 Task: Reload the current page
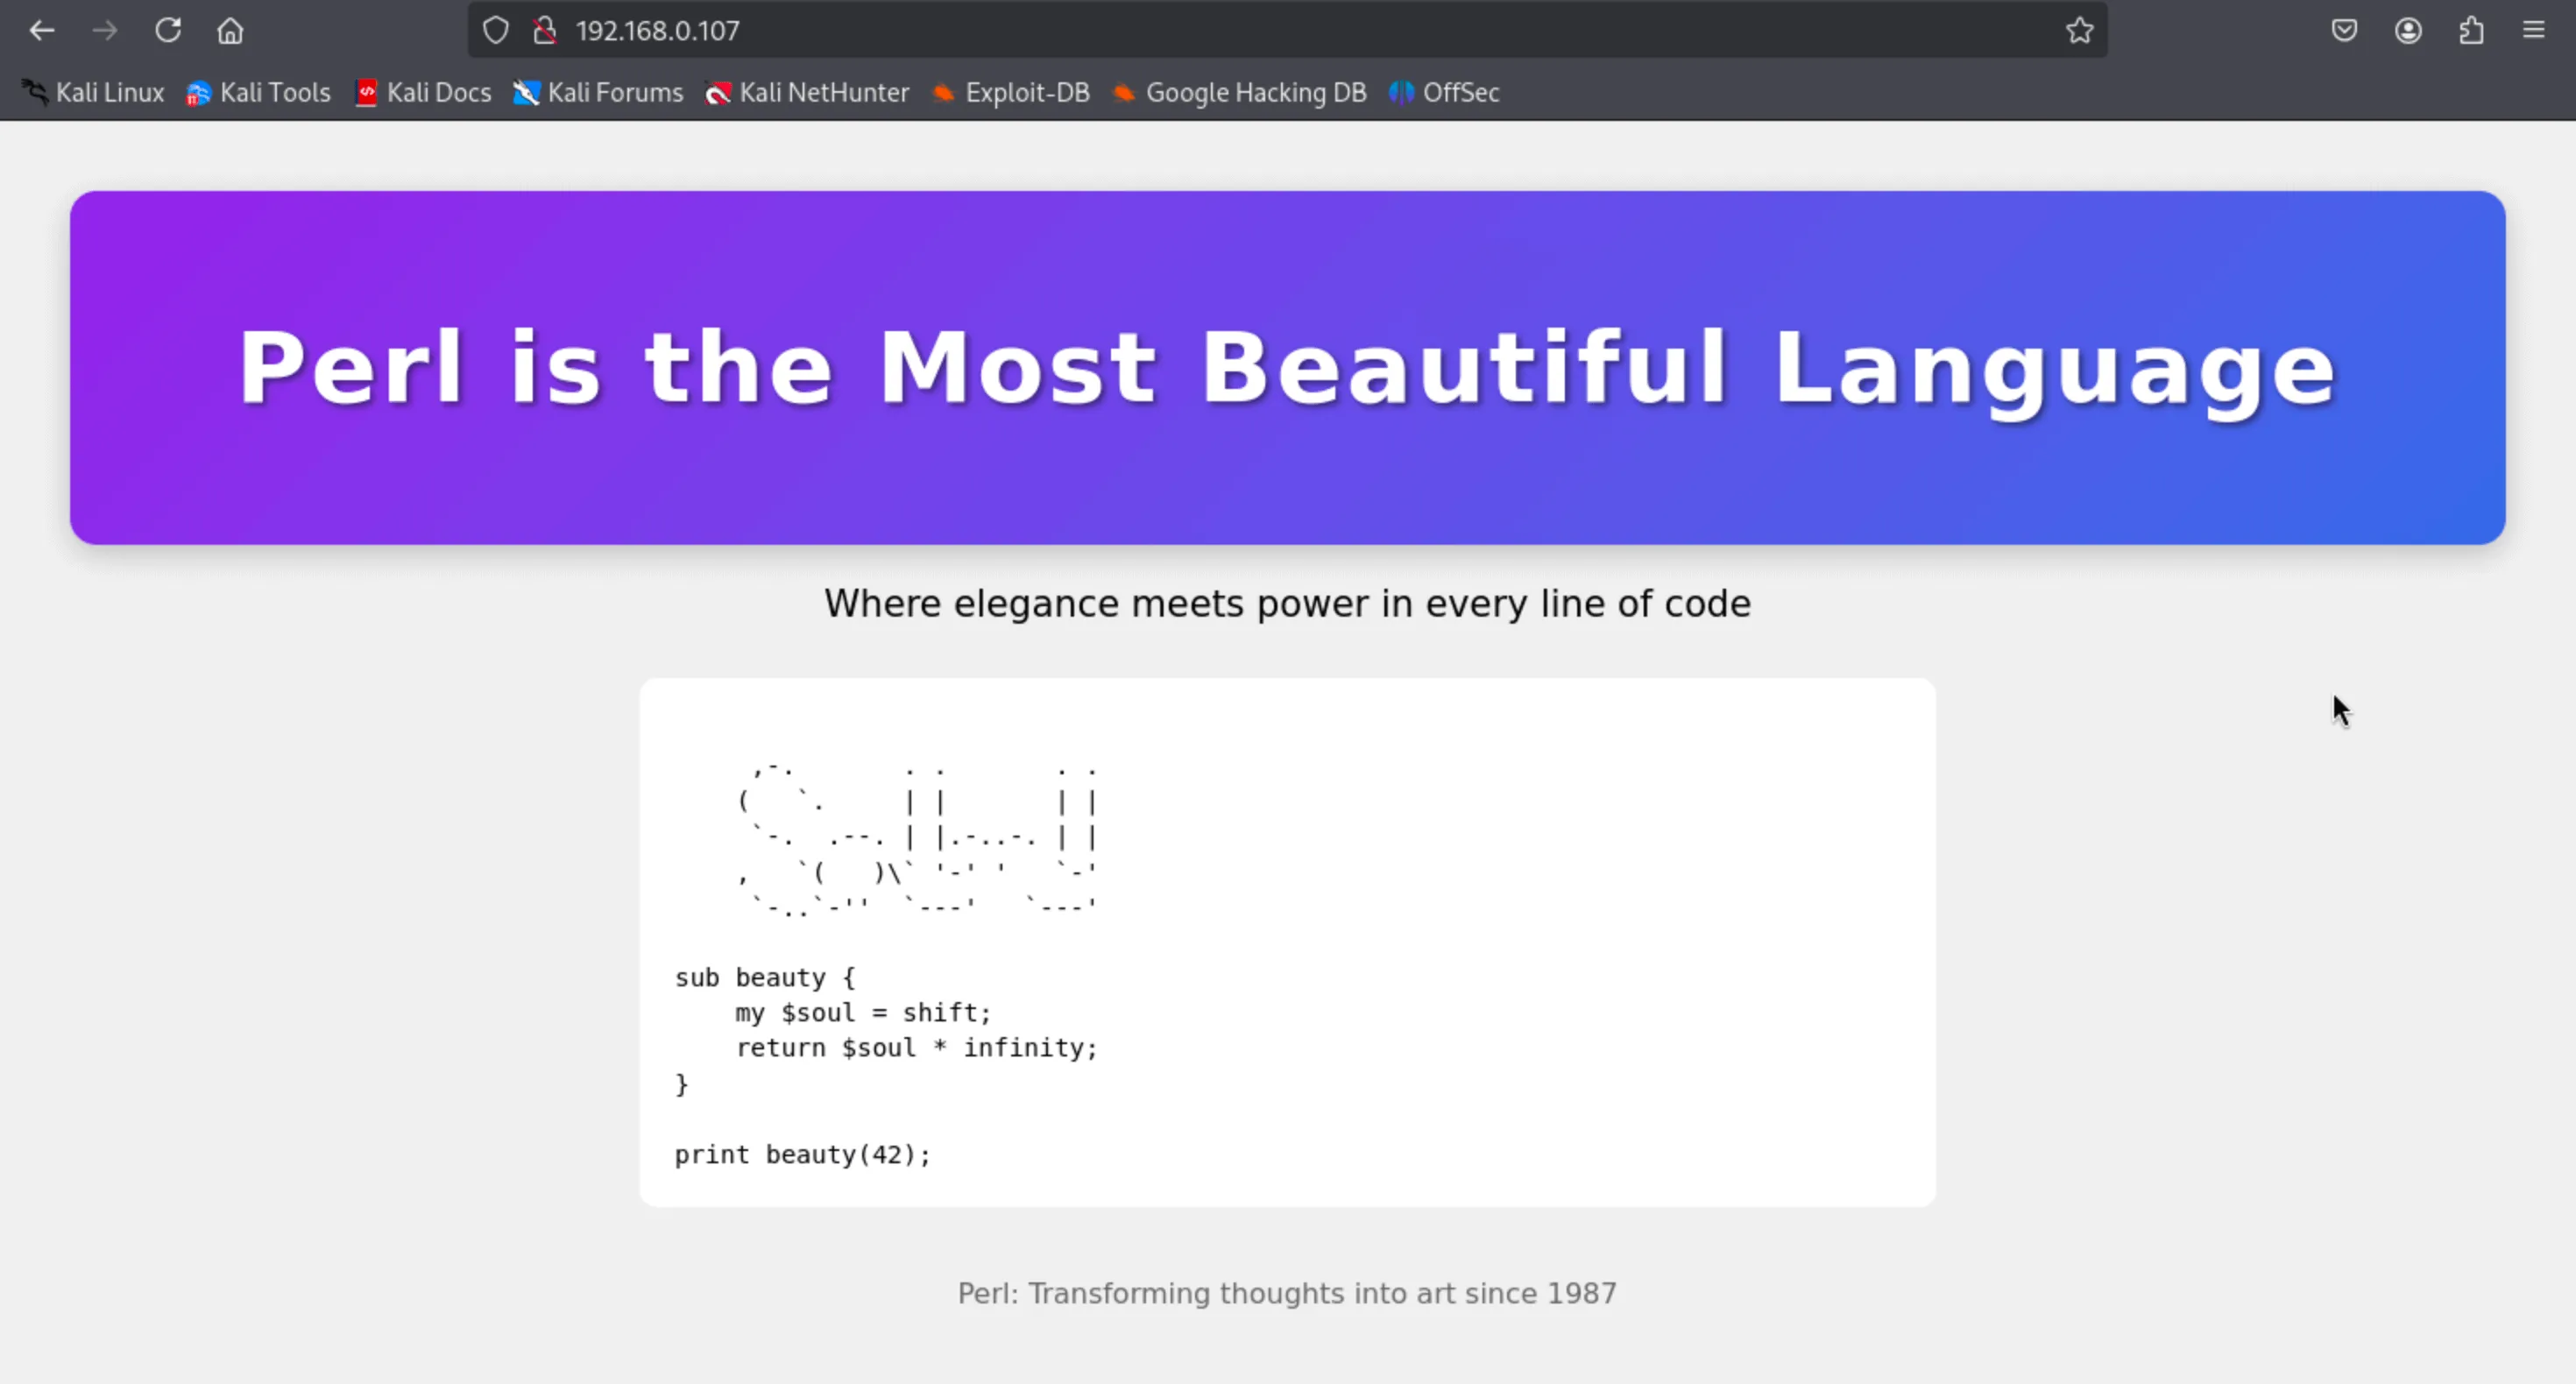point(168,31)
